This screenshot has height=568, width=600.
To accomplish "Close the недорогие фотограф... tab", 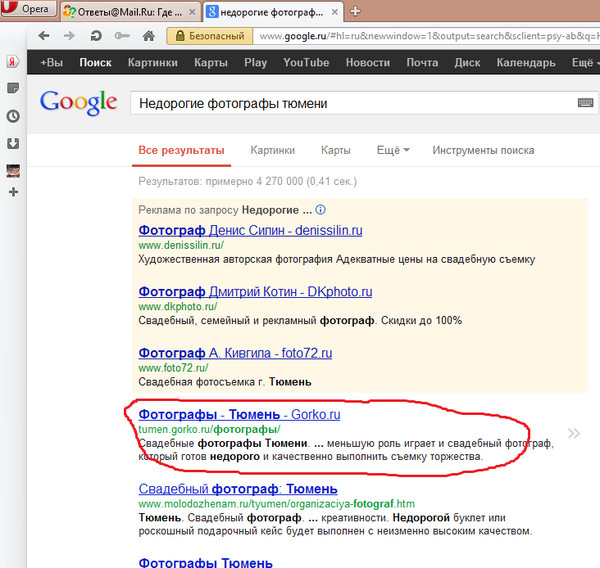I will [x=334, y=12].
